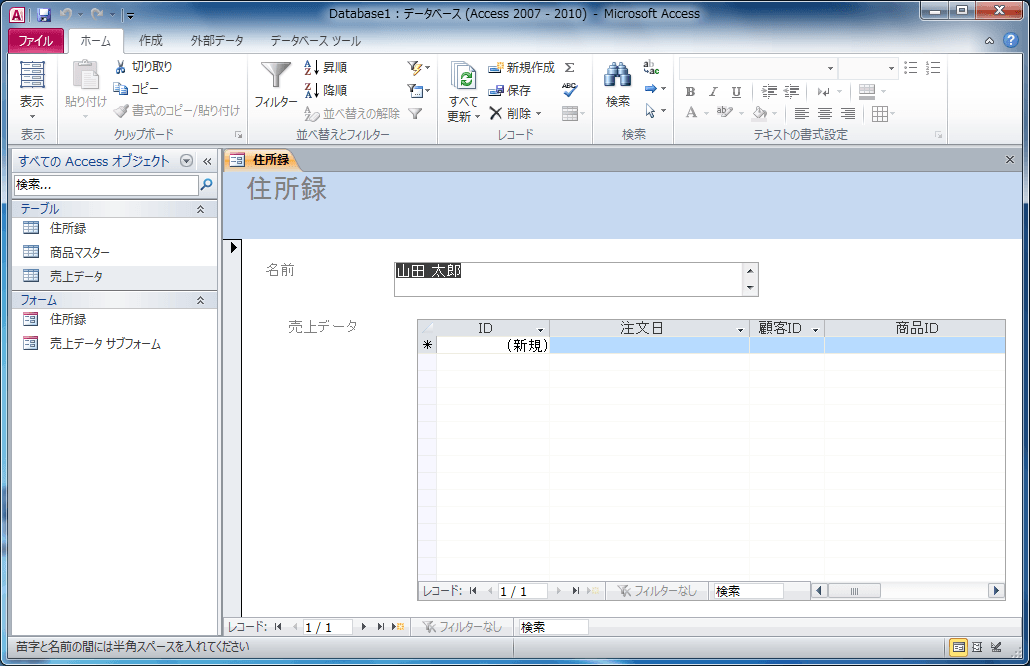Screen dimensions: 1030x666
Task: Align text left
Action: 801,114
